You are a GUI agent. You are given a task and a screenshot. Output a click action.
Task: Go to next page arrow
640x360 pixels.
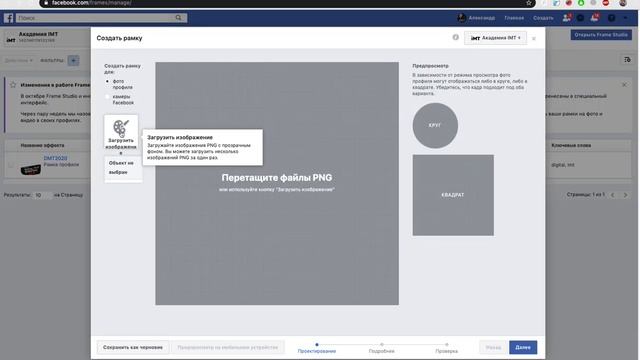point(625,195)
